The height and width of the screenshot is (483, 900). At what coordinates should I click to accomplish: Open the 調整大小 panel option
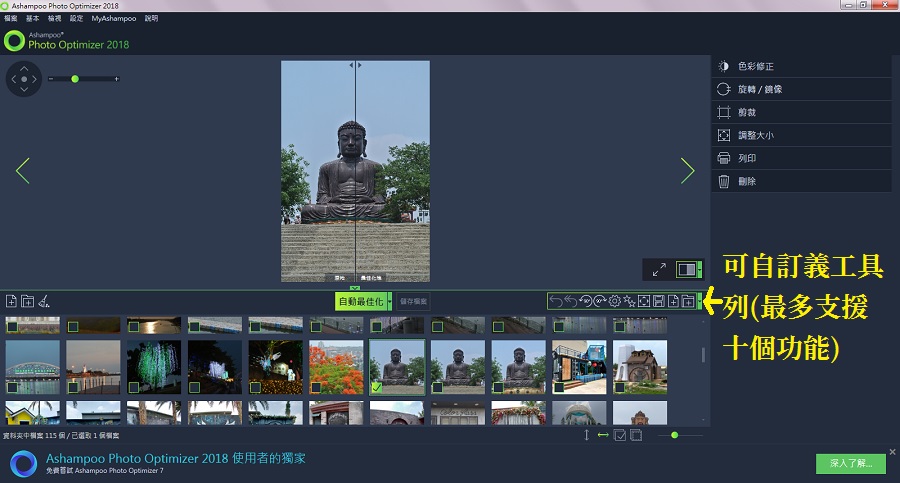point(801,135)
